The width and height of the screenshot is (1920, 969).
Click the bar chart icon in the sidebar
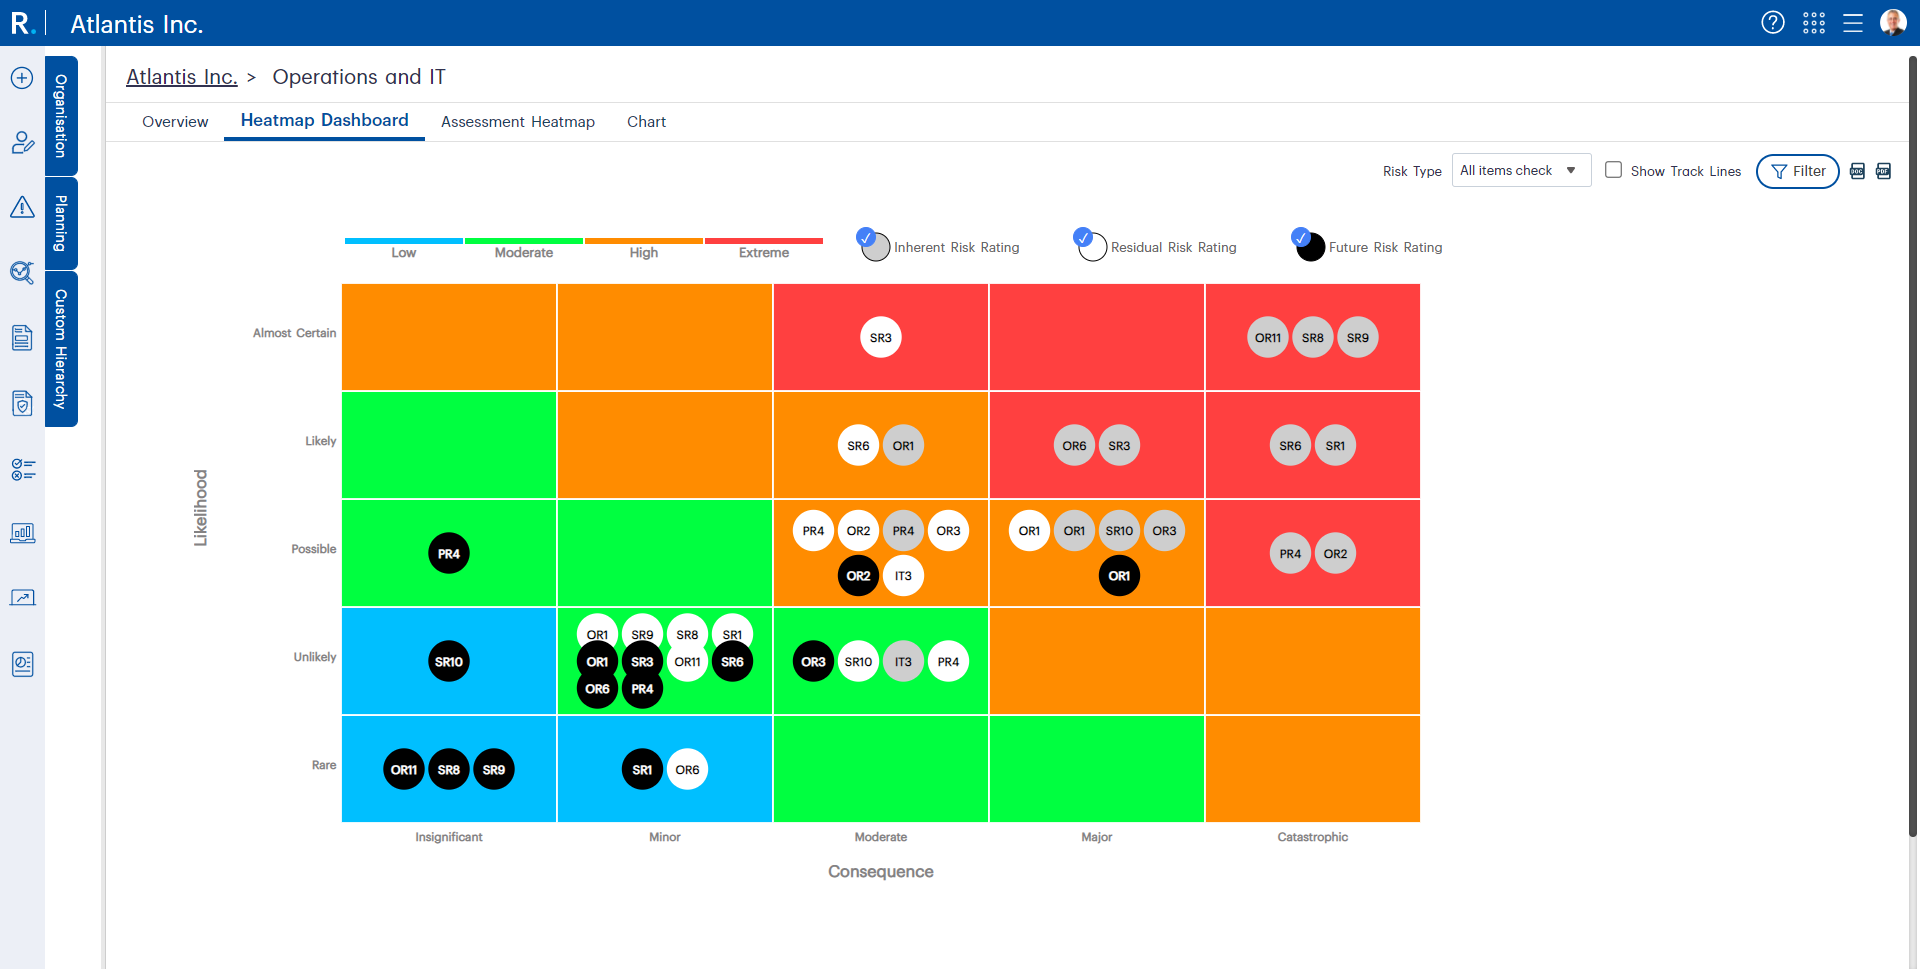pos(22,533)
